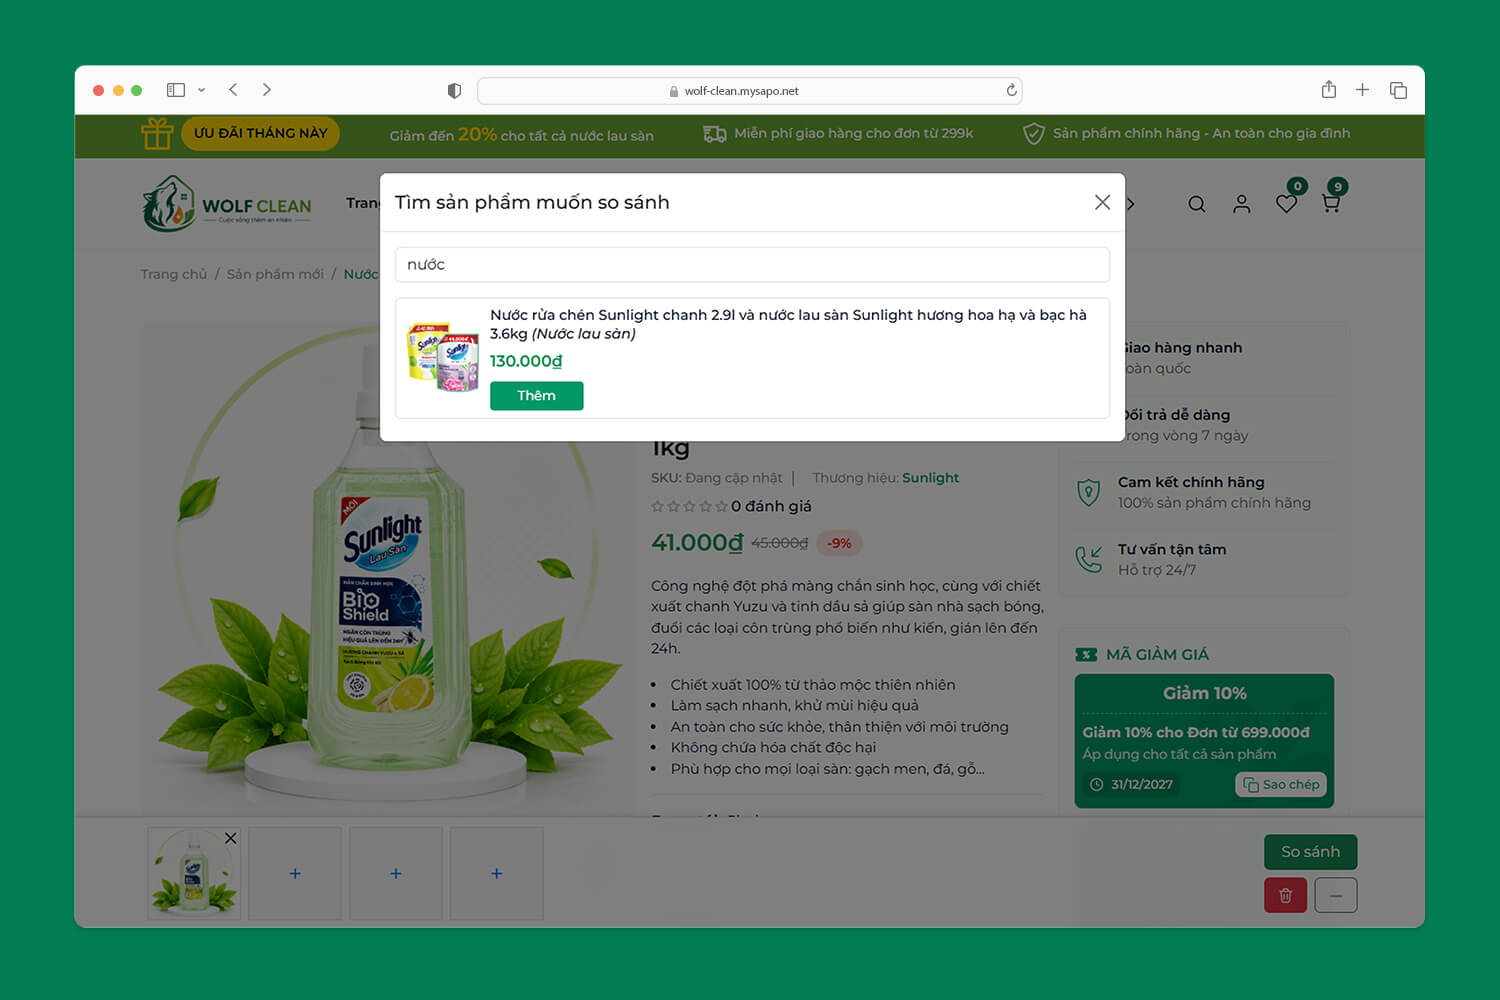Viewport: 1500px width, 1000px height.
Task: Open the shopping cart icon
Action: (x=1331, y=203)
